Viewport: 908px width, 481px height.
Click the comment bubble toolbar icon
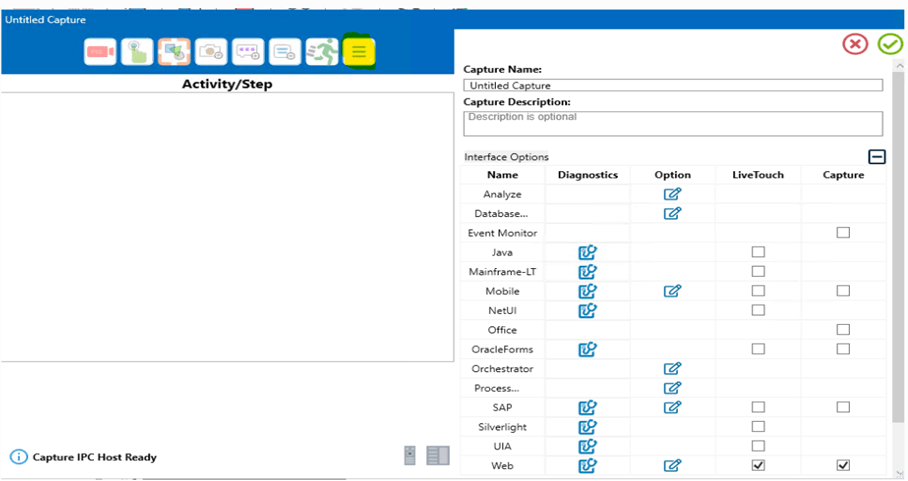coord(248,52)
